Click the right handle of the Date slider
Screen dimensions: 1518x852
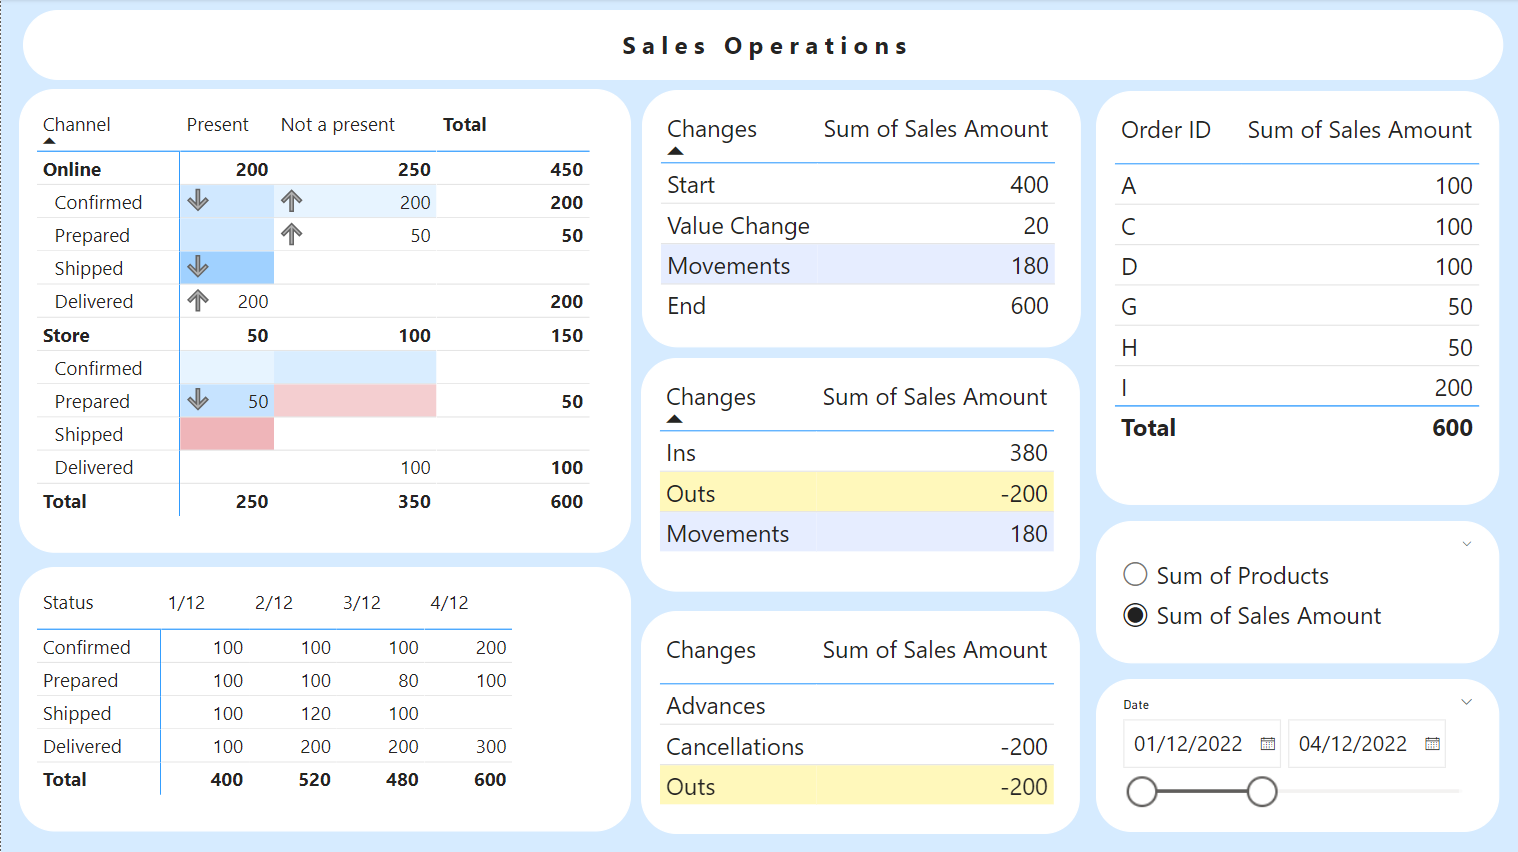1262,792
